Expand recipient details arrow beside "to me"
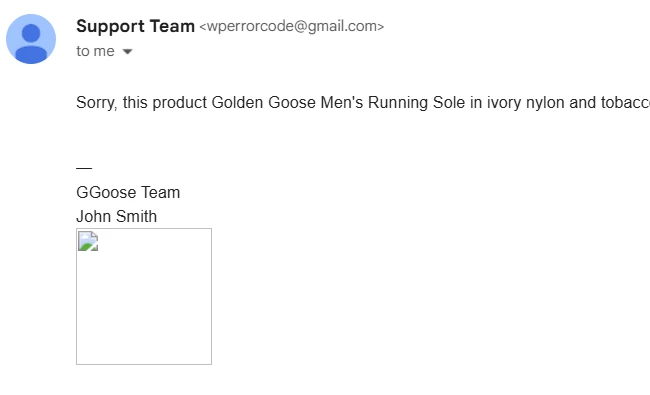 pyautogui.click(x=127, y=52)
